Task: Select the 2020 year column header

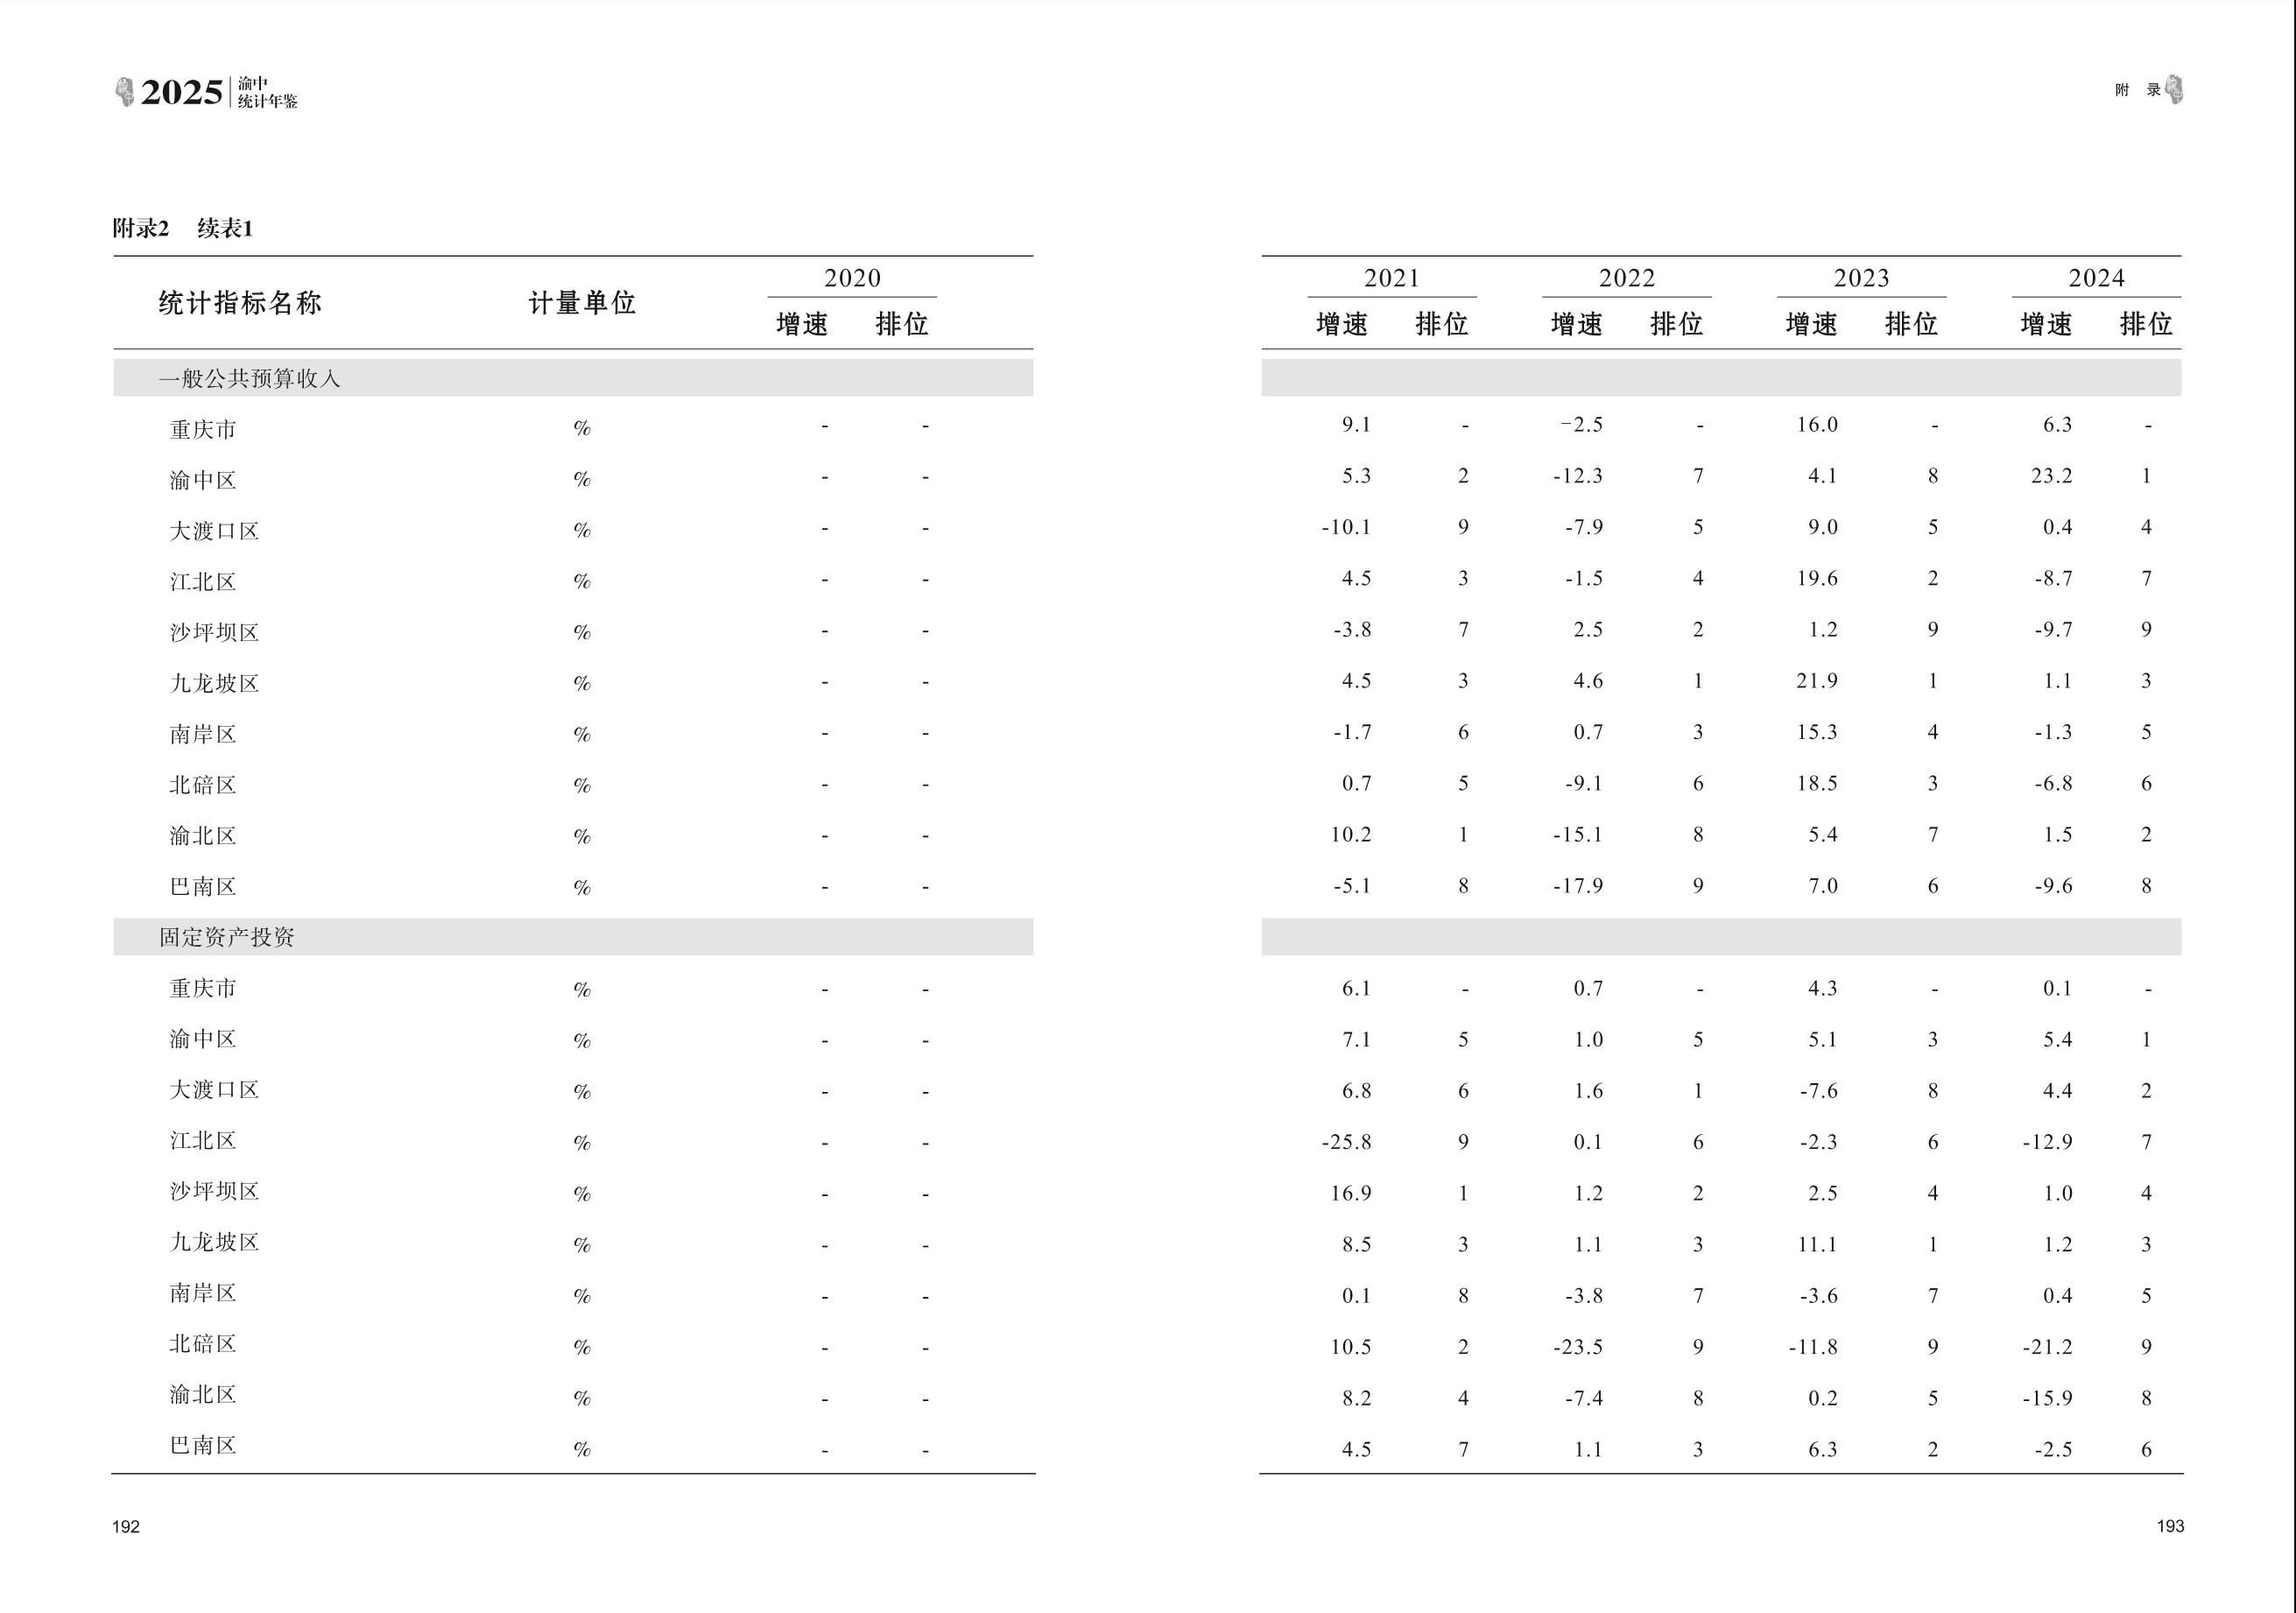Action: point(852,278)
